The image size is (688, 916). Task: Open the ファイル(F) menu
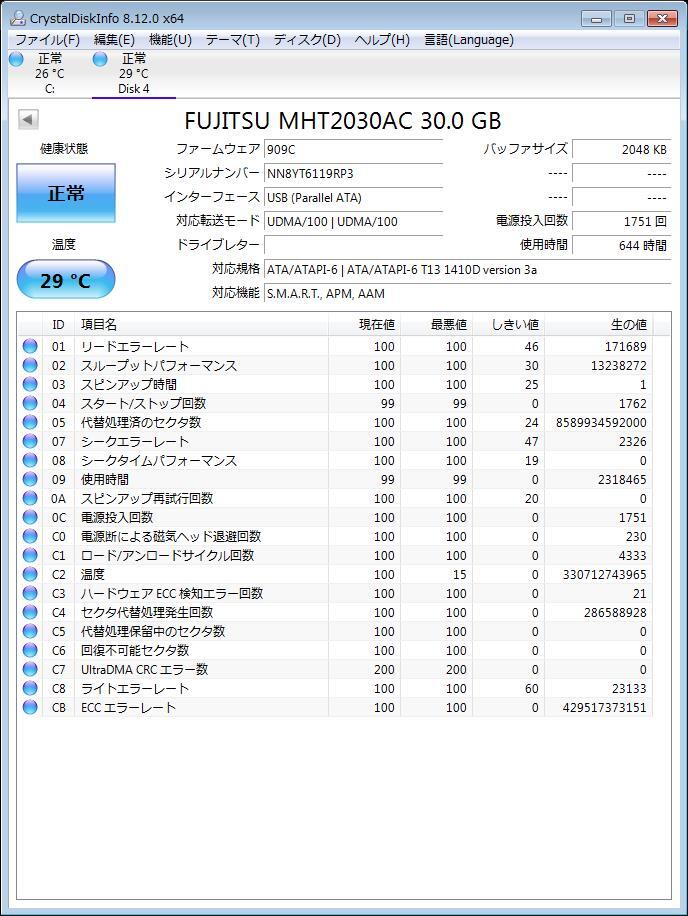(47, 40)
